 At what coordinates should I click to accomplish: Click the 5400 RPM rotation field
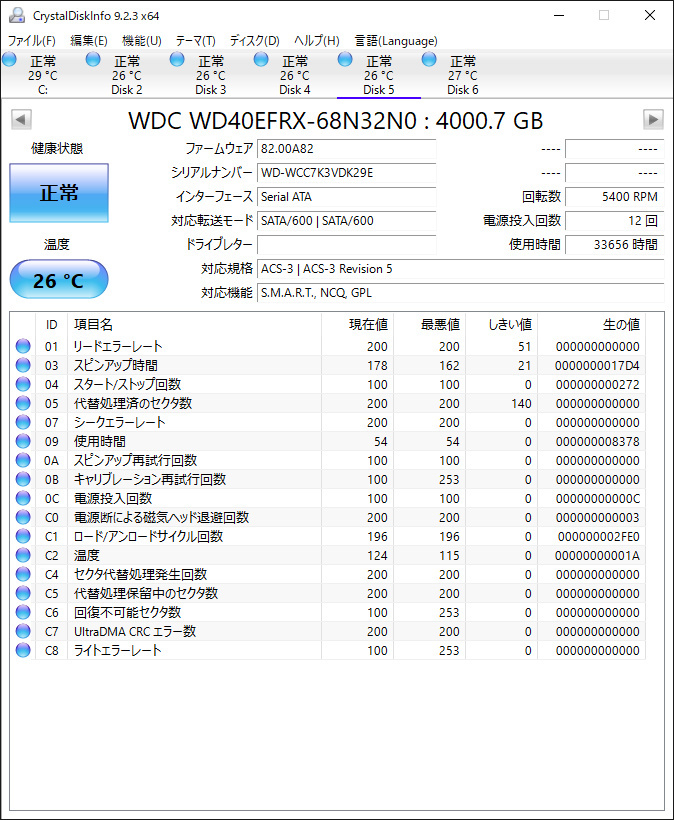click(x=615, y=197)
